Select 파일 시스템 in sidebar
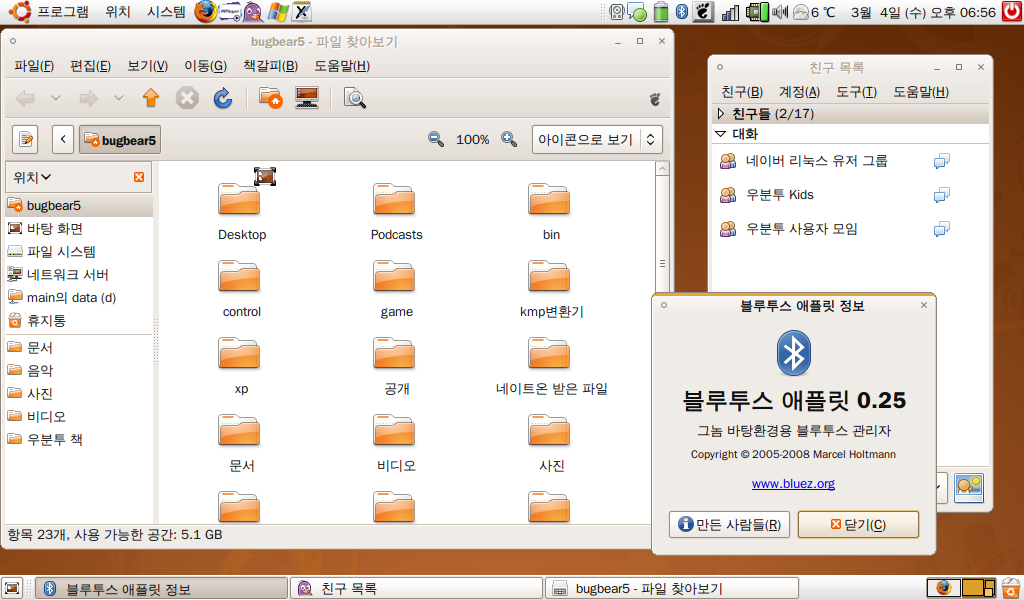 (79, 251)
